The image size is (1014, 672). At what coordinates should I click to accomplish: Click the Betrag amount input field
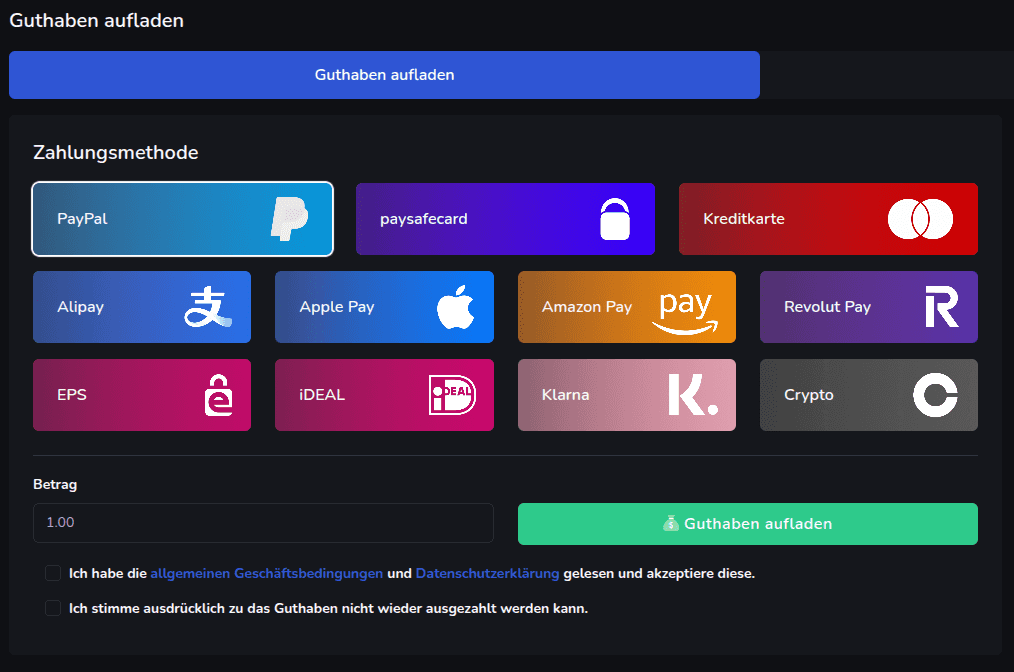[x=263, y=522]
